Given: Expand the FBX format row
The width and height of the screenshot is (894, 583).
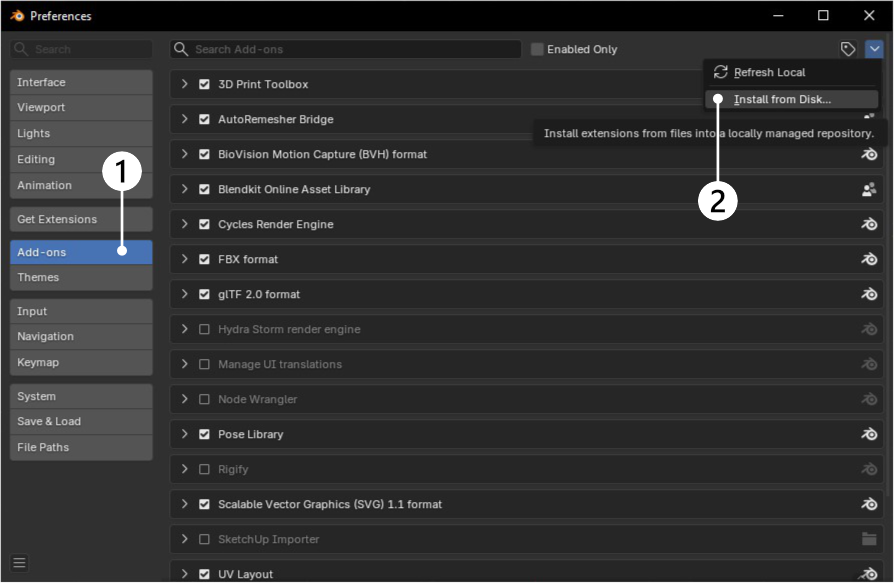Looking at the screenshot, I should click(184, 259).
